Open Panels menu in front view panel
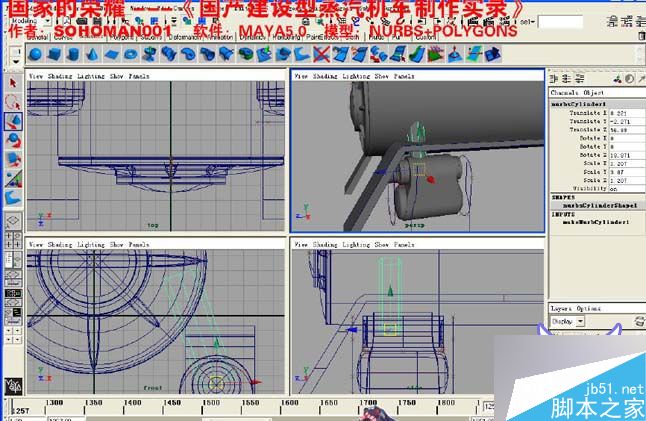The width and height of the screenshot is (646, 421). click(x=139, y=245)
